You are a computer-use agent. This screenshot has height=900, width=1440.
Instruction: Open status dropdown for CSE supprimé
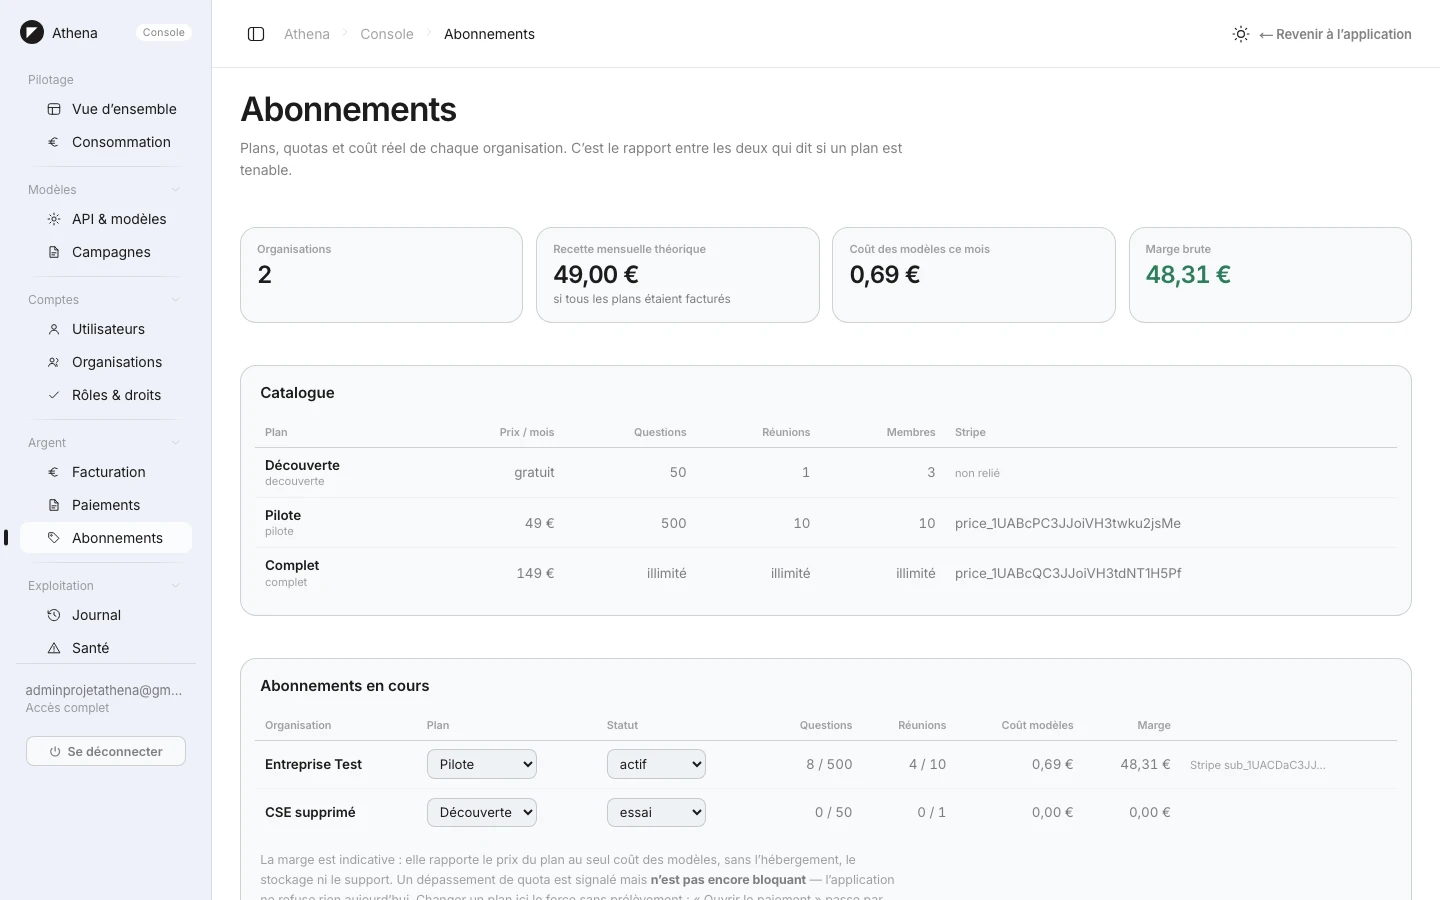[656, 812]
